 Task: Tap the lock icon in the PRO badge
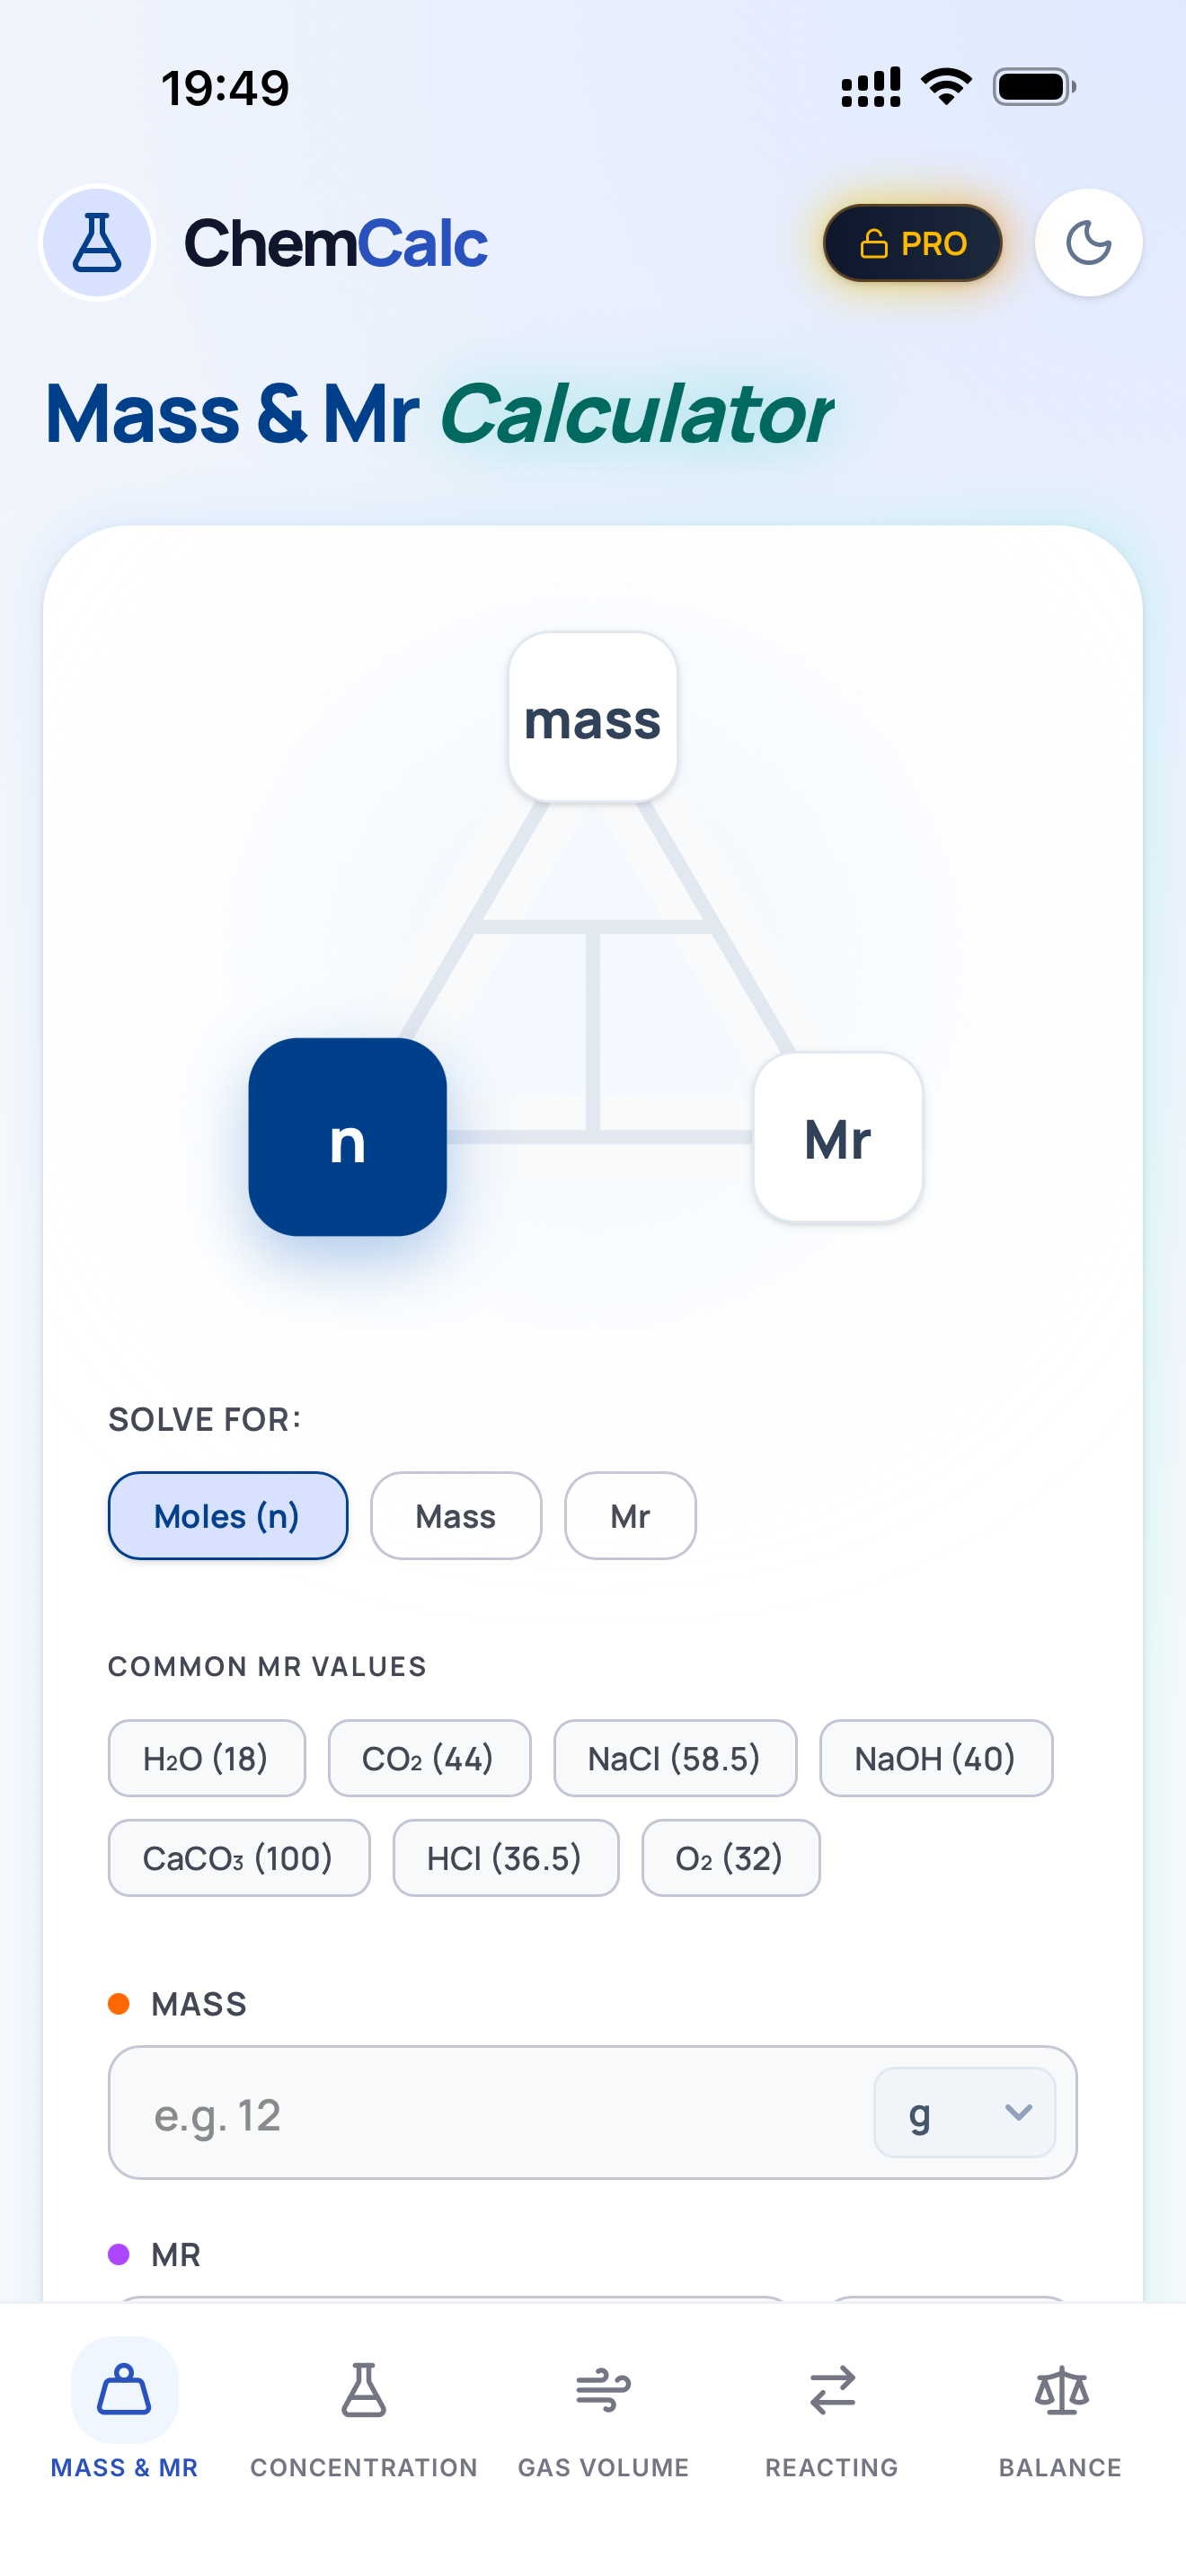point(872,242)
